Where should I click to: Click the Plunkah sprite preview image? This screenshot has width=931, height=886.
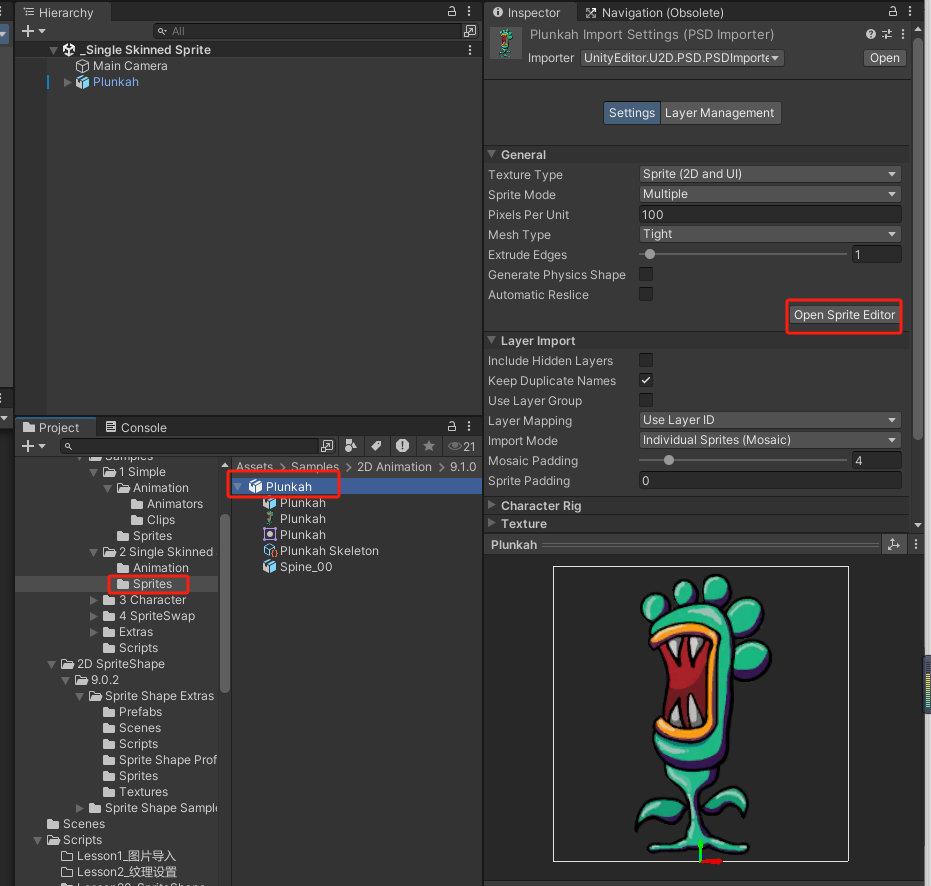(700, 714)
